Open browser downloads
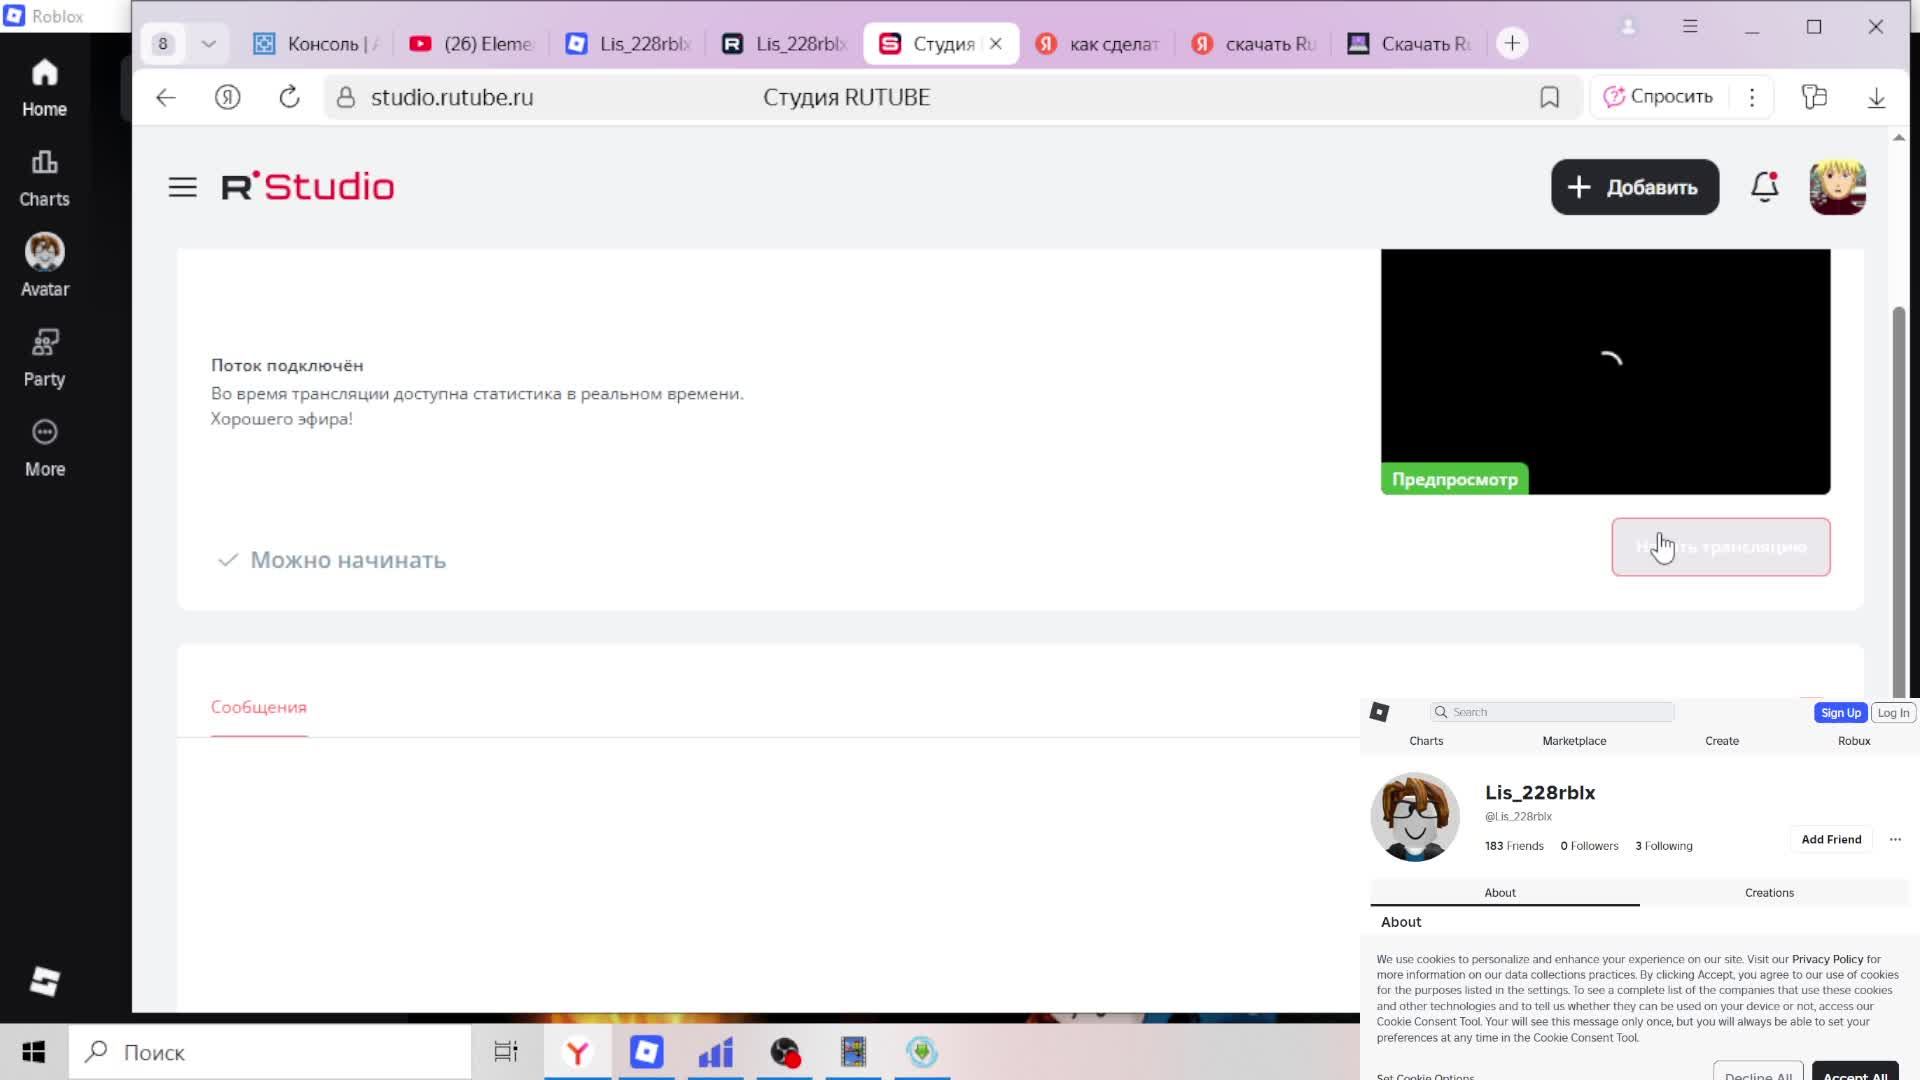 (1876, 98)
